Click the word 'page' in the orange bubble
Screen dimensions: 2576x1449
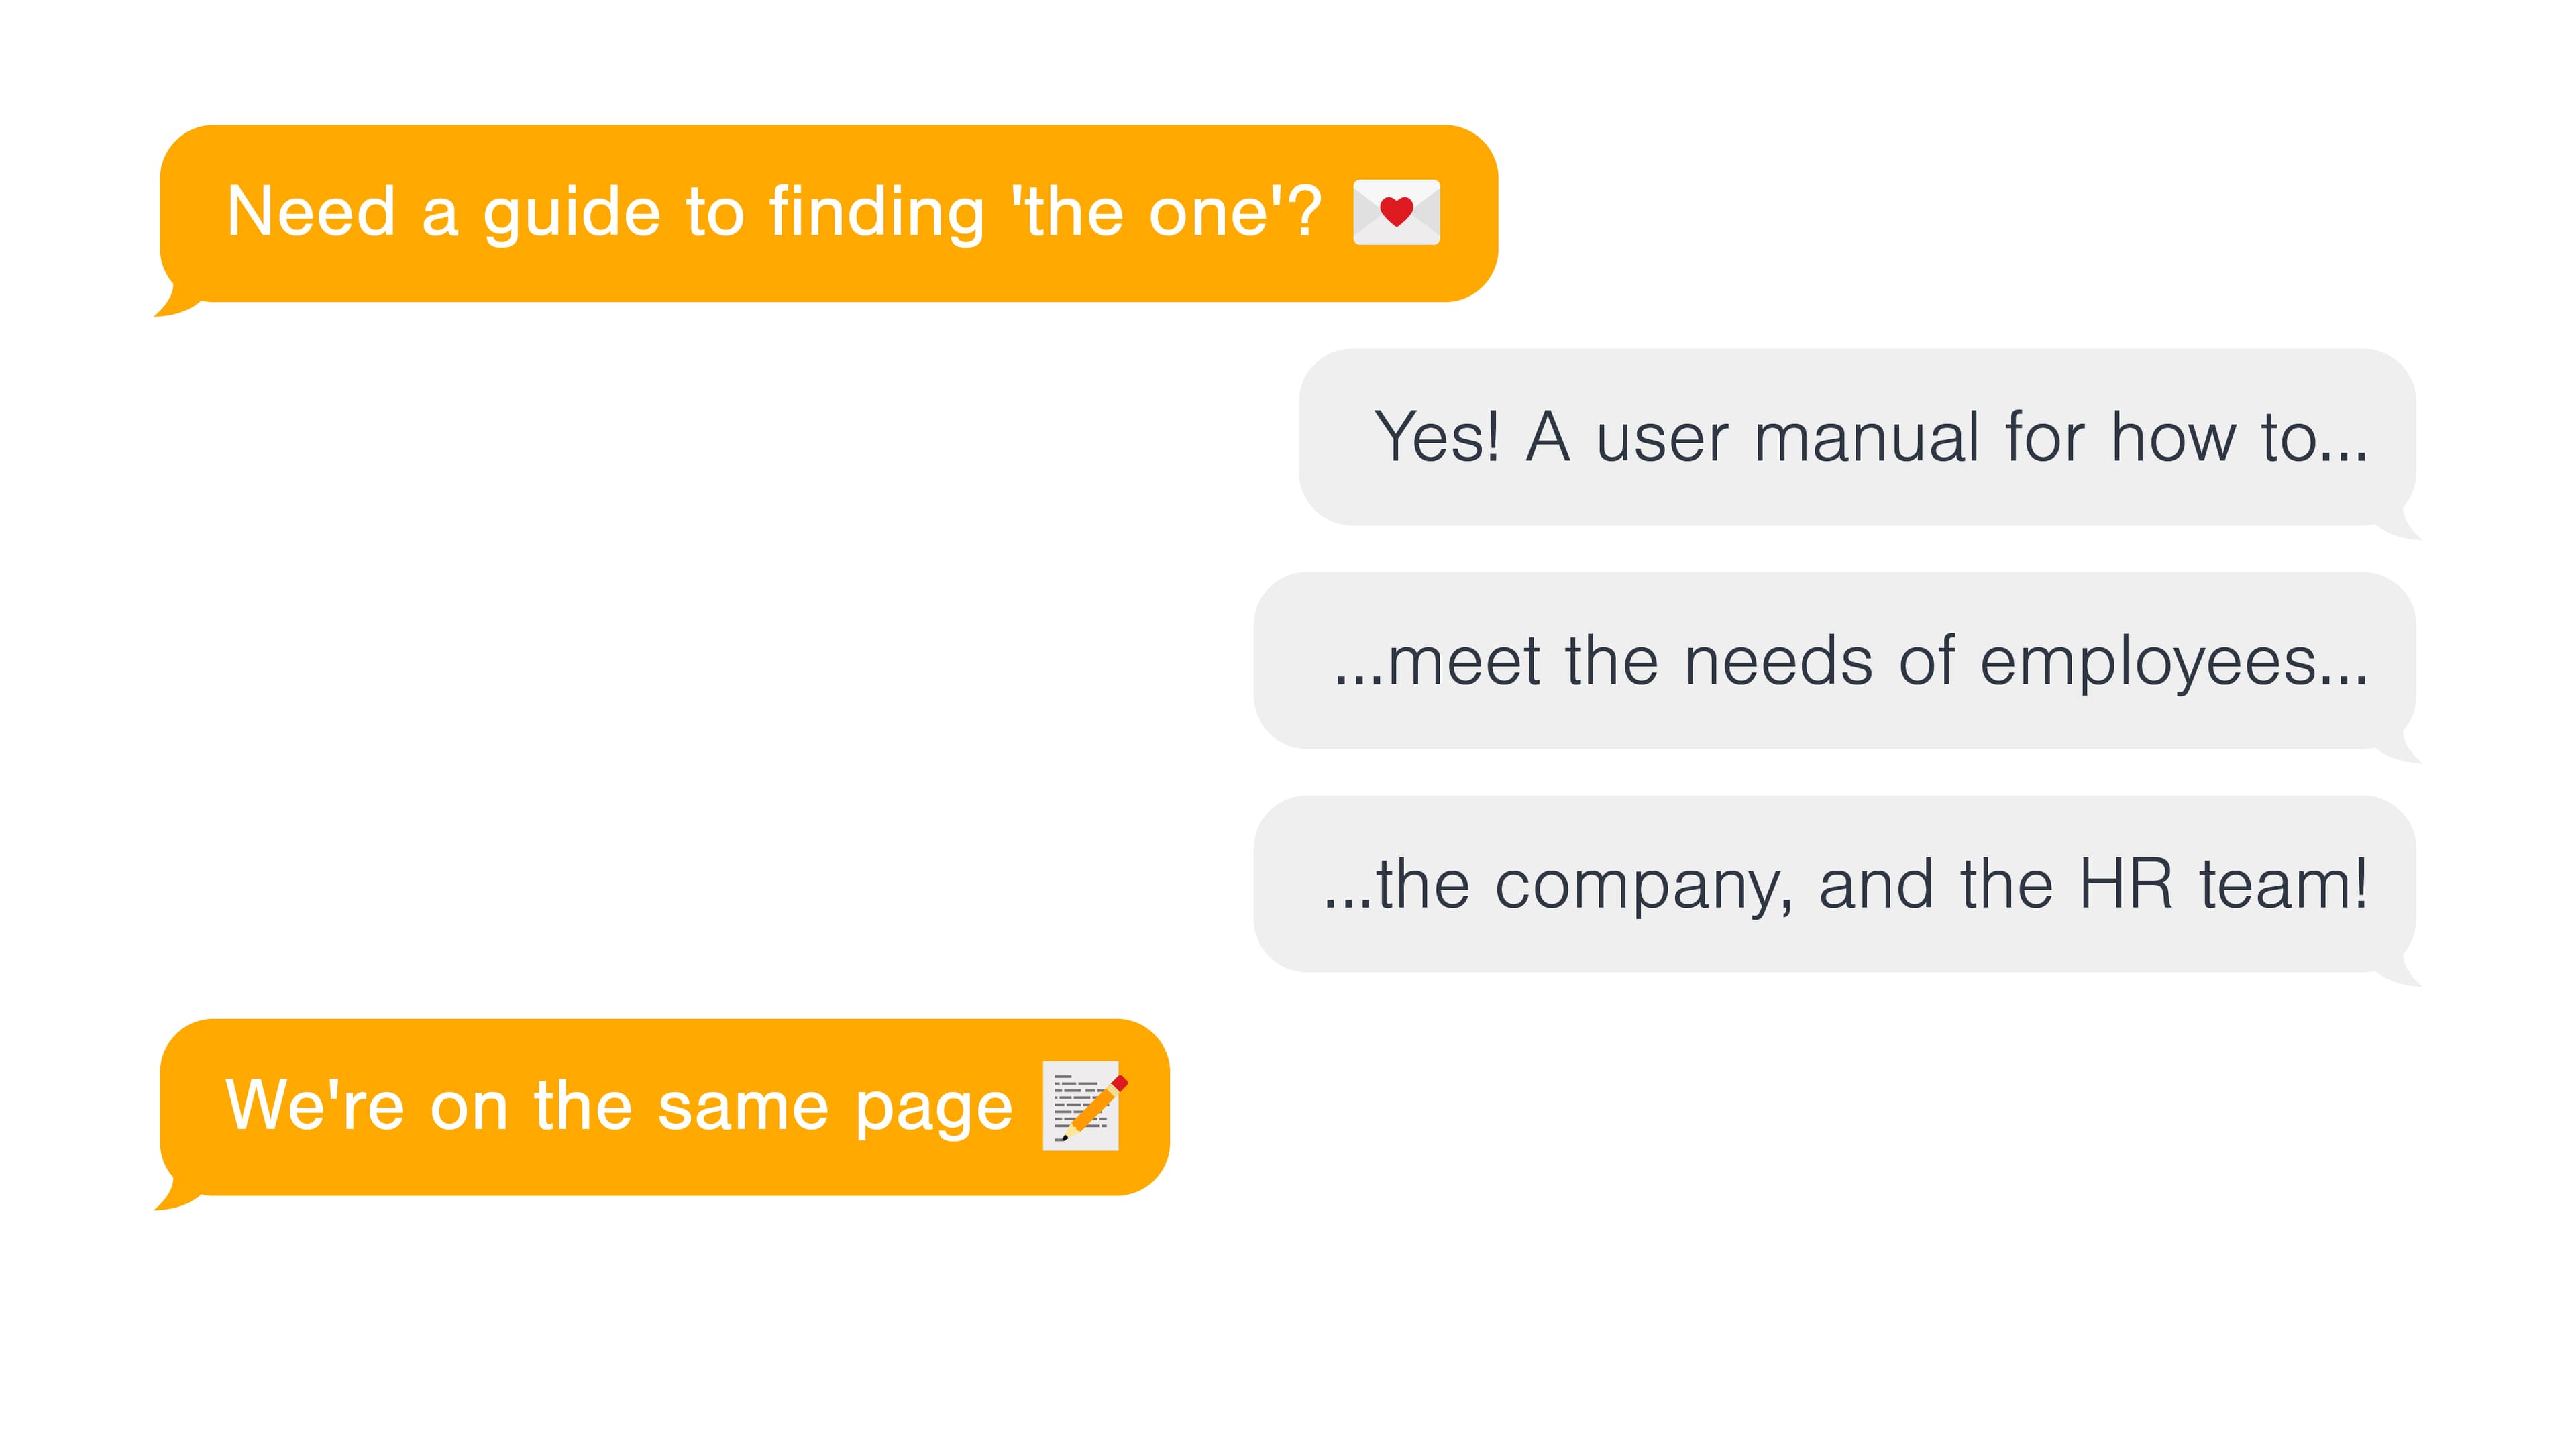[934, 1110]
